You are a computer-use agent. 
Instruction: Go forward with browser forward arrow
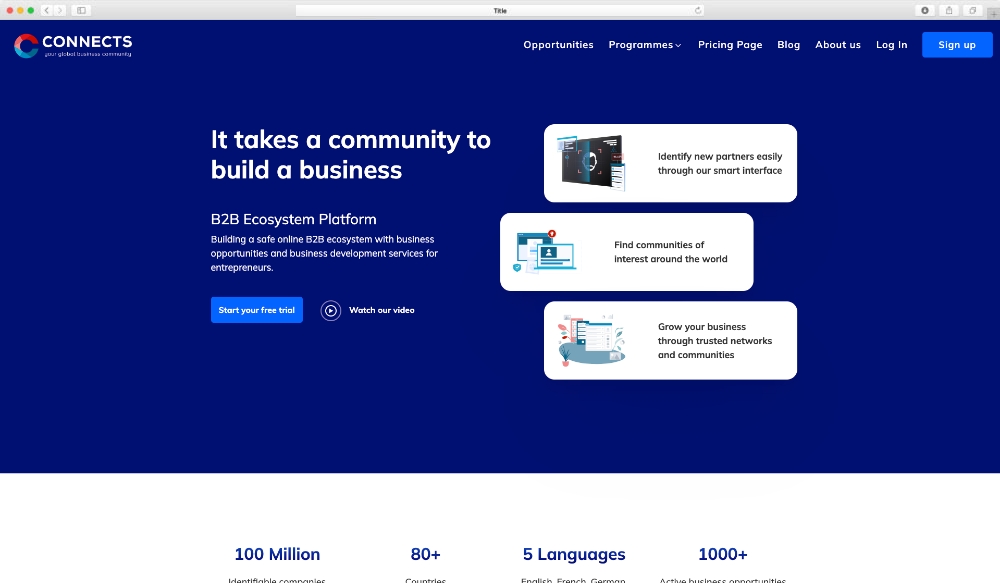click(60, 10)
